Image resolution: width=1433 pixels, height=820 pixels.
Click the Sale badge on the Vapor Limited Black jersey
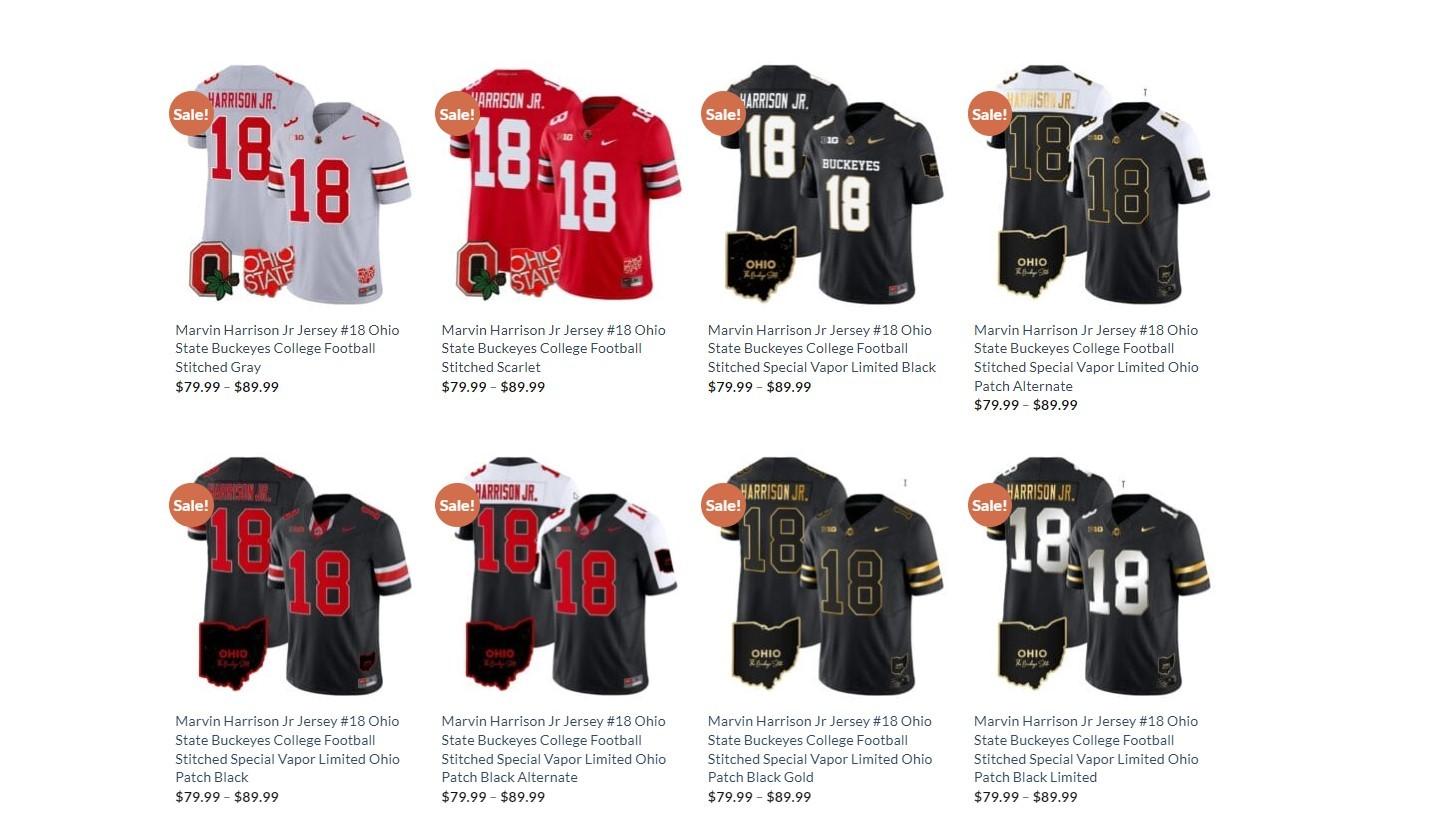pos(723,113)
